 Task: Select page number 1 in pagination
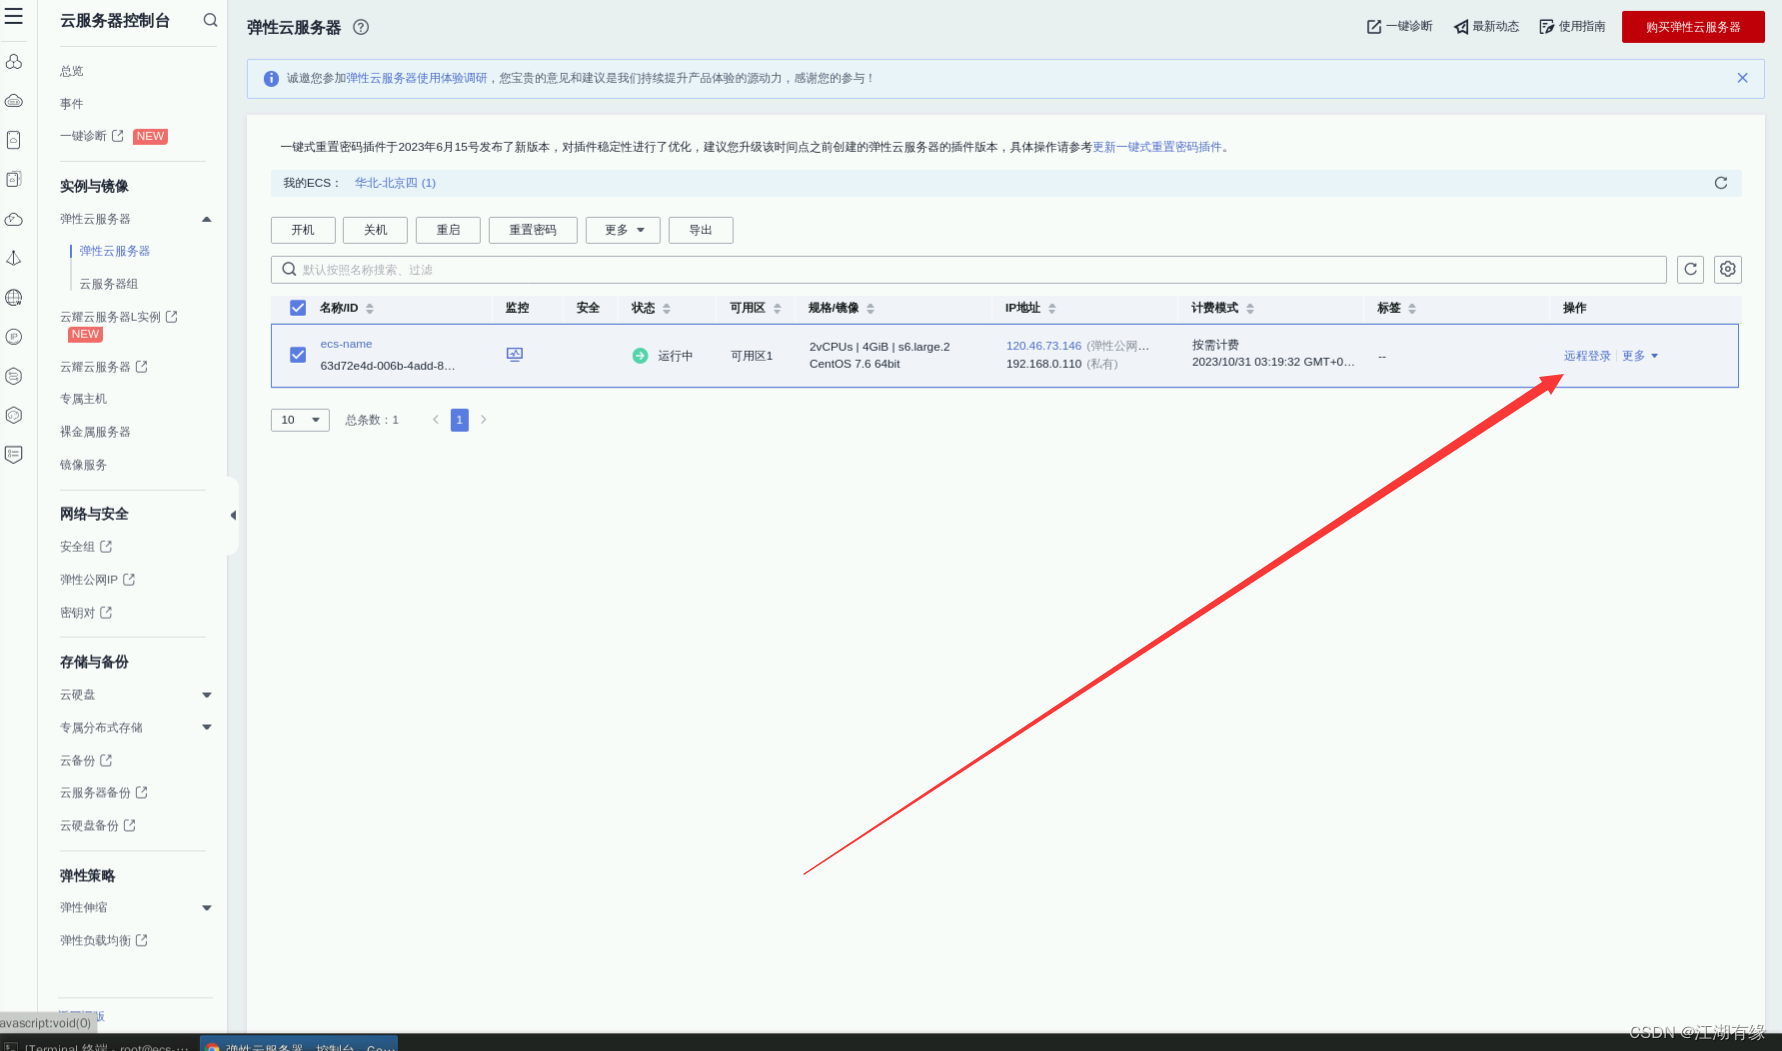point(459,420)
